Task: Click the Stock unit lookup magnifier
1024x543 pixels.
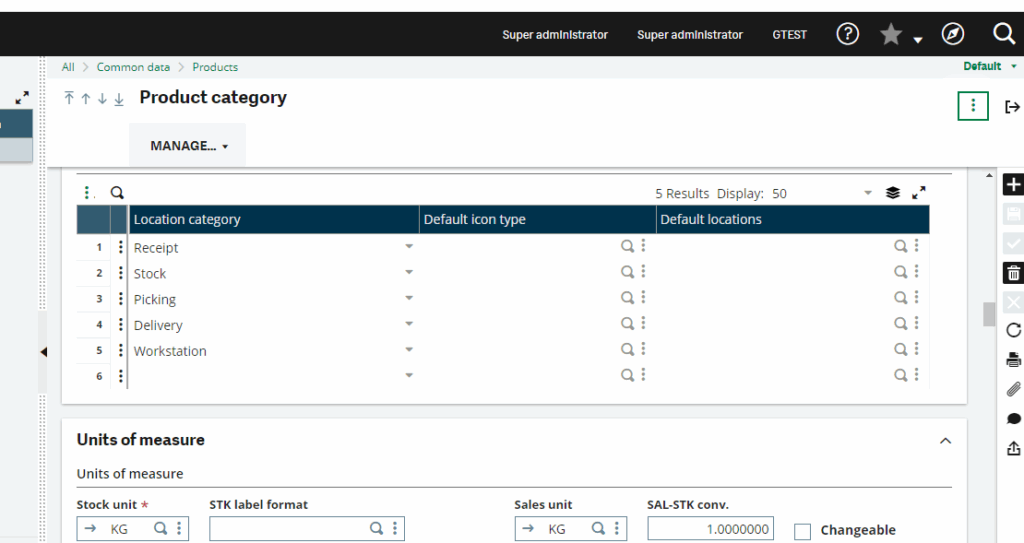Action: (x=160, y=529)
